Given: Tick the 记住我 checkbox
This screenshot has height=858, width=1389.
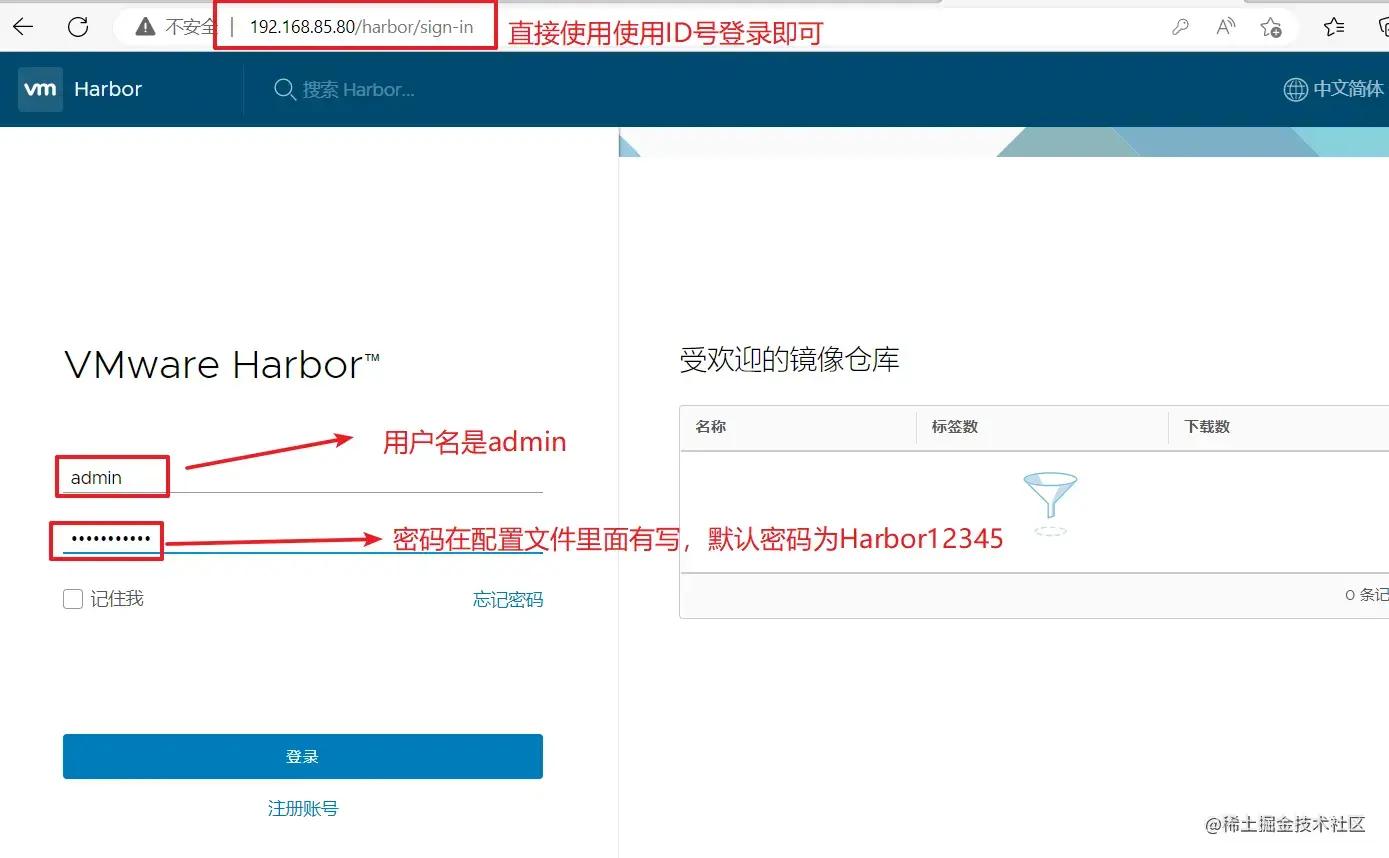Looking at the screenshot, I should pyautogui.click(x=73, y=599).
